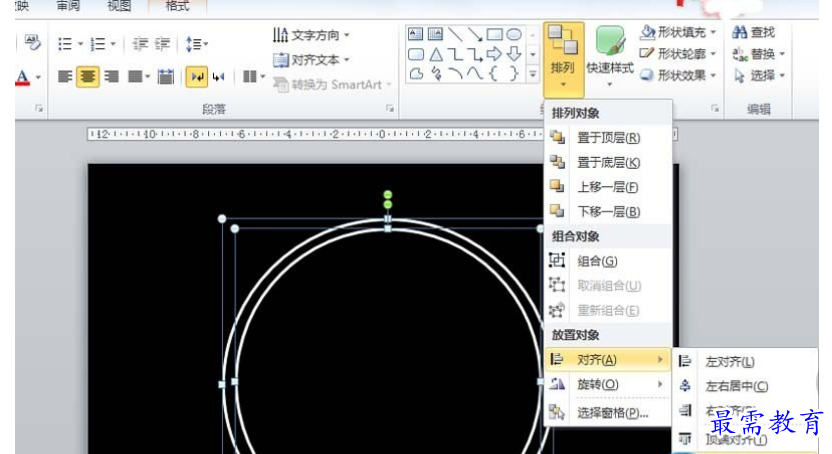Click the 替换 replace button
Screen dimensions: 832x454
pyautogui.click(x=759, y=54)
